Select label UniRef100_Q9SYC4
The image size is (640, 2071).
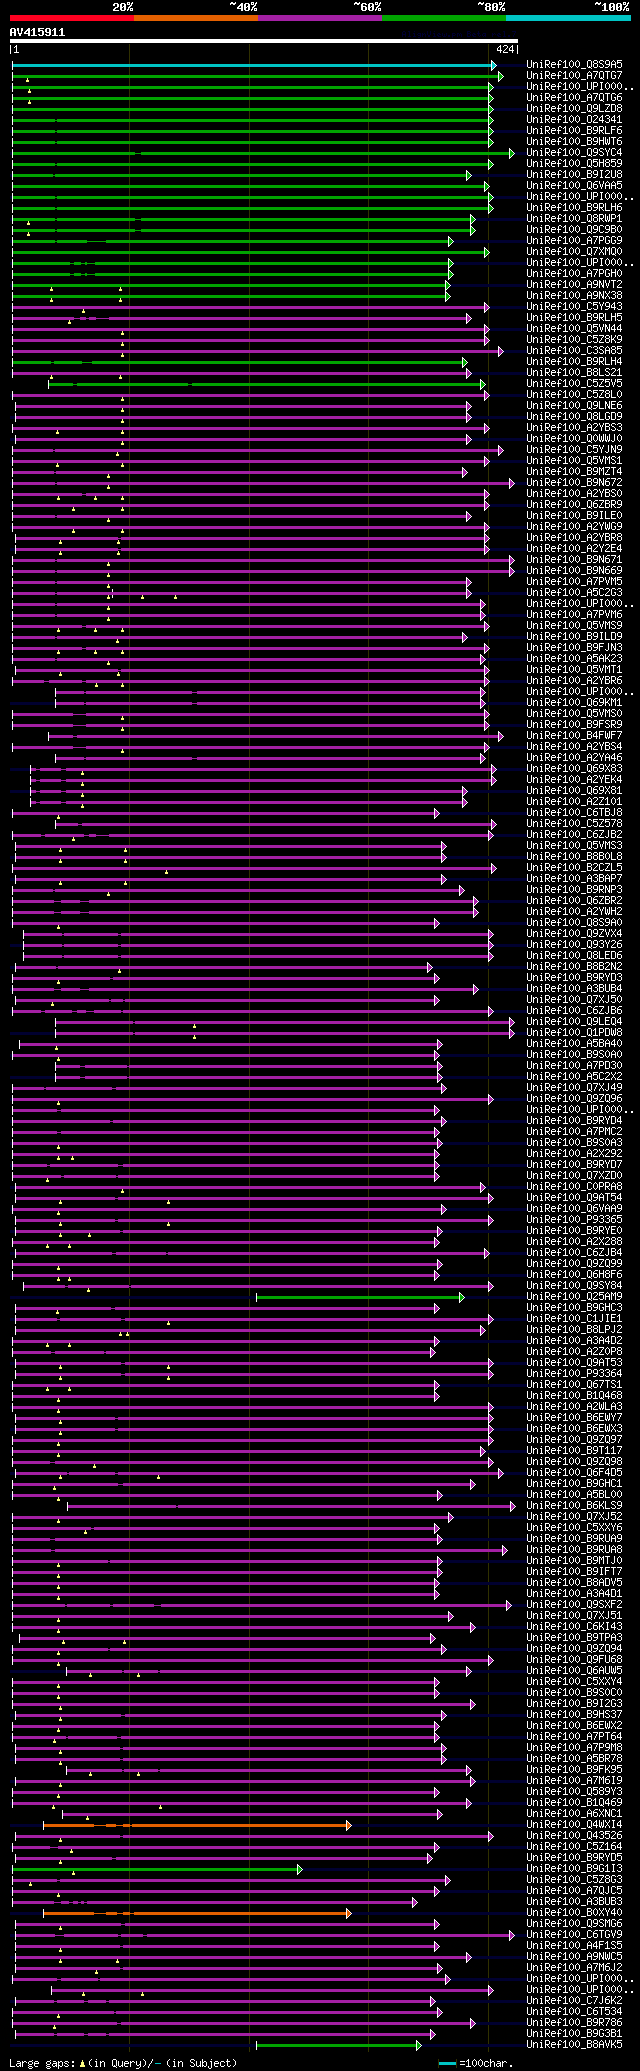574,153
